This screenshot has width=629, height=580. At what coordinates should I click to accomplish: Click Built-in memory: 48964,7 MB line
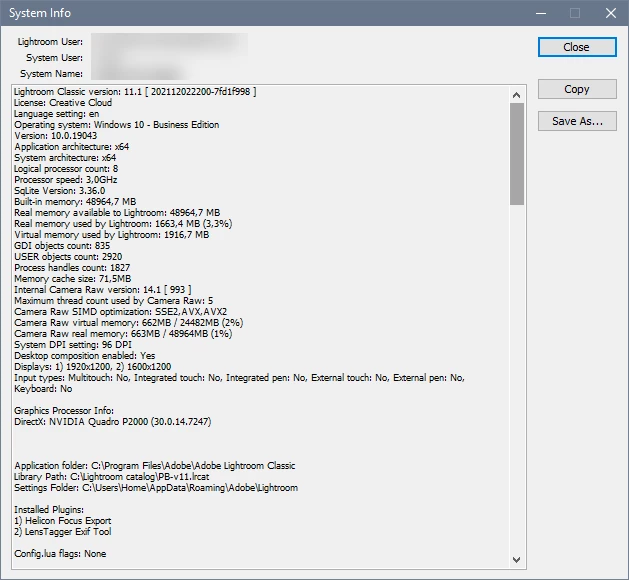[x=75, y=202]
